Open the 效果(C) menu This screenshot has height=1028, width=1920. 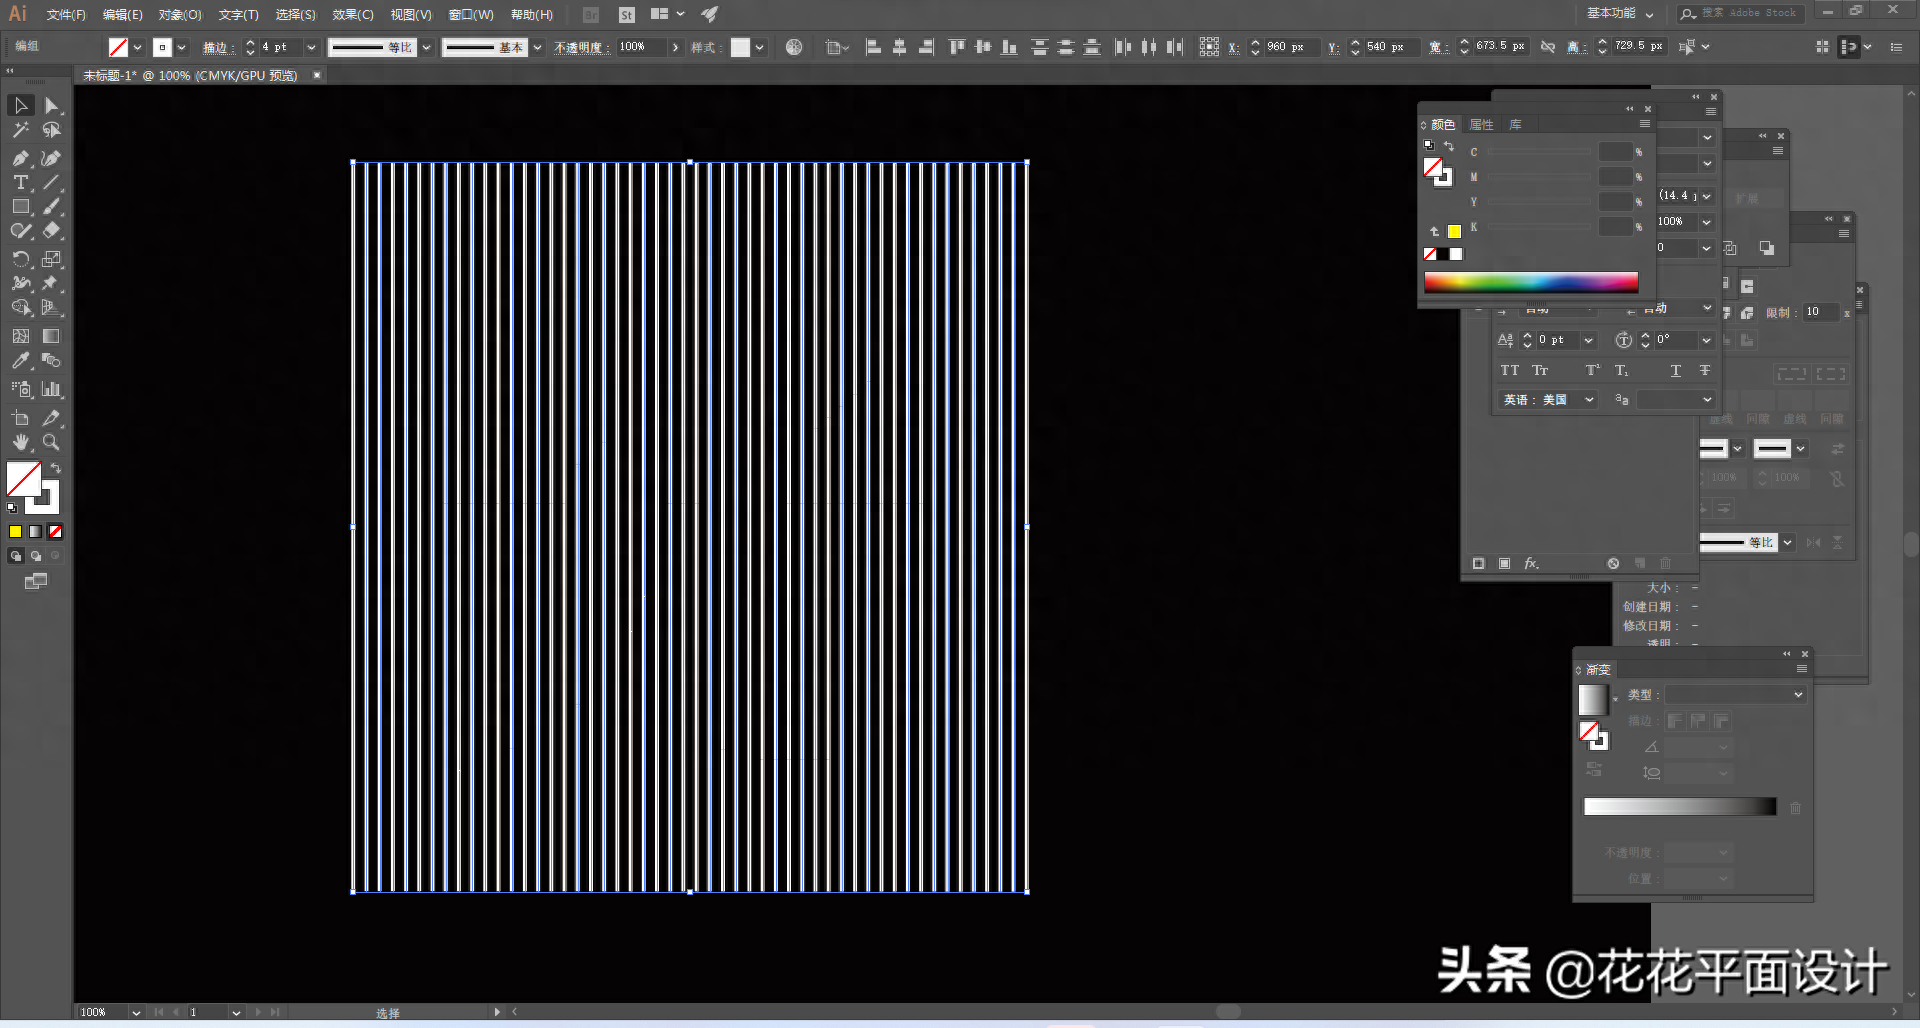[x=352, y=15]
